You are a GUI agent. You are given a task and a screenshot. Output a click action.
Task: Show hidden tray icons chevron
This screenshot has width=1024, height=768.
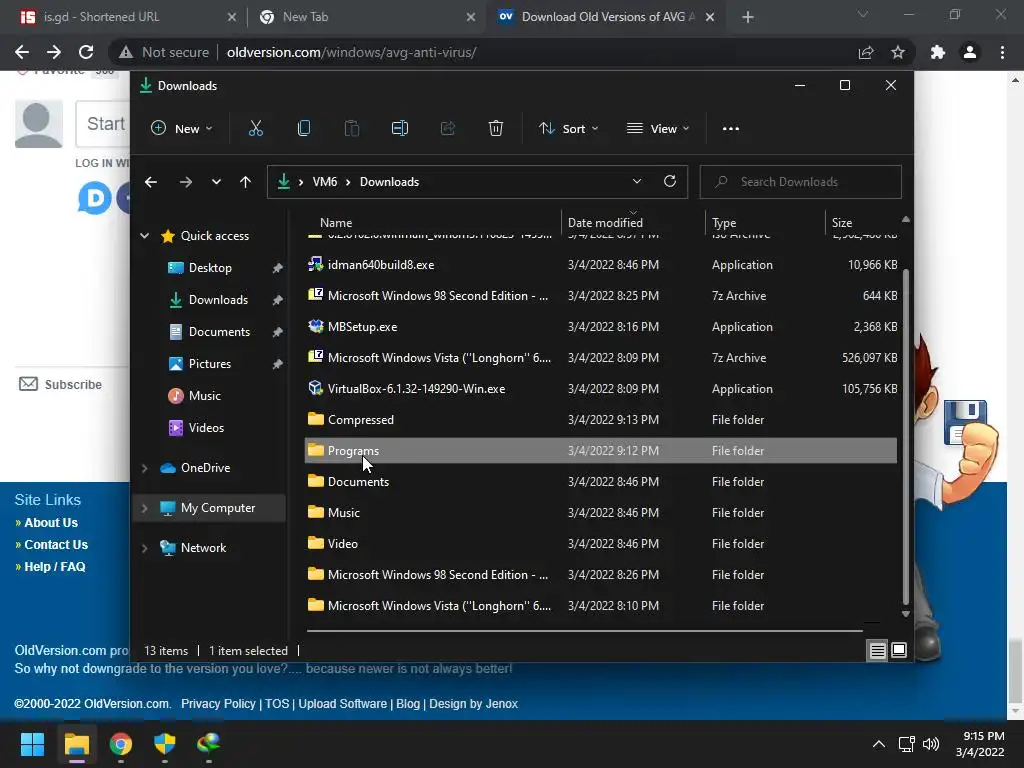pos(879,744)
